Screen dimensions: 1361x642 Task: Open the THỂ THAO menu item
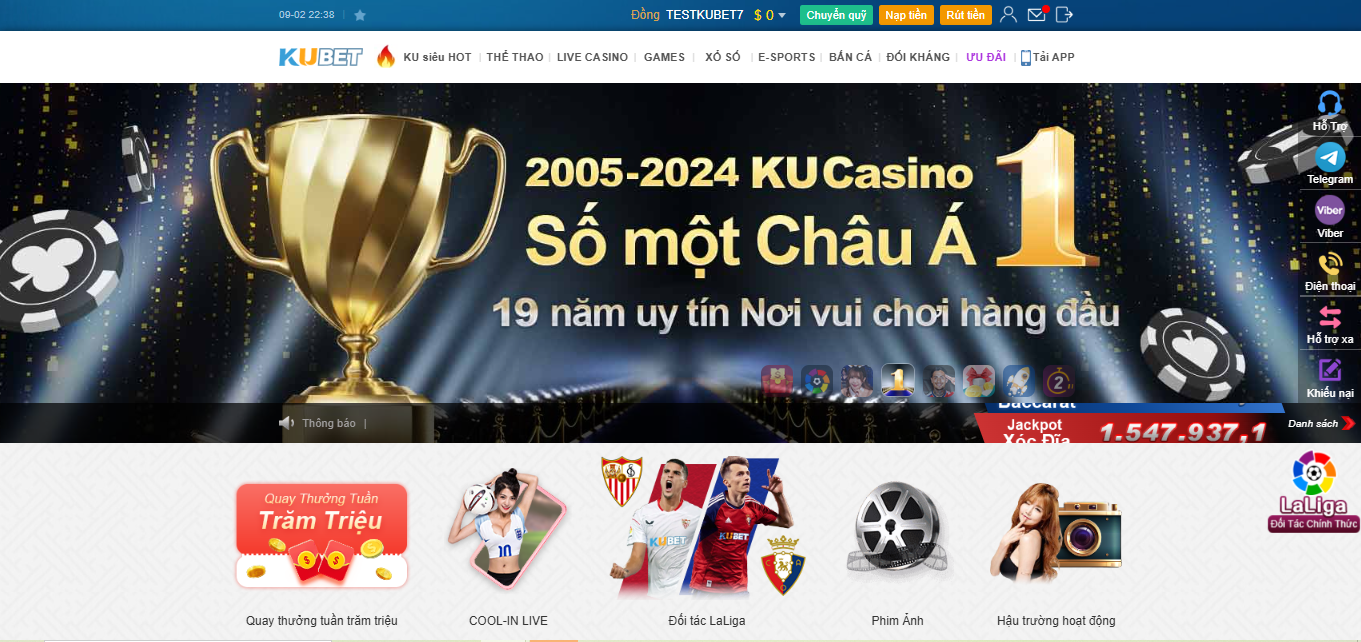click(x=515, y=57)
